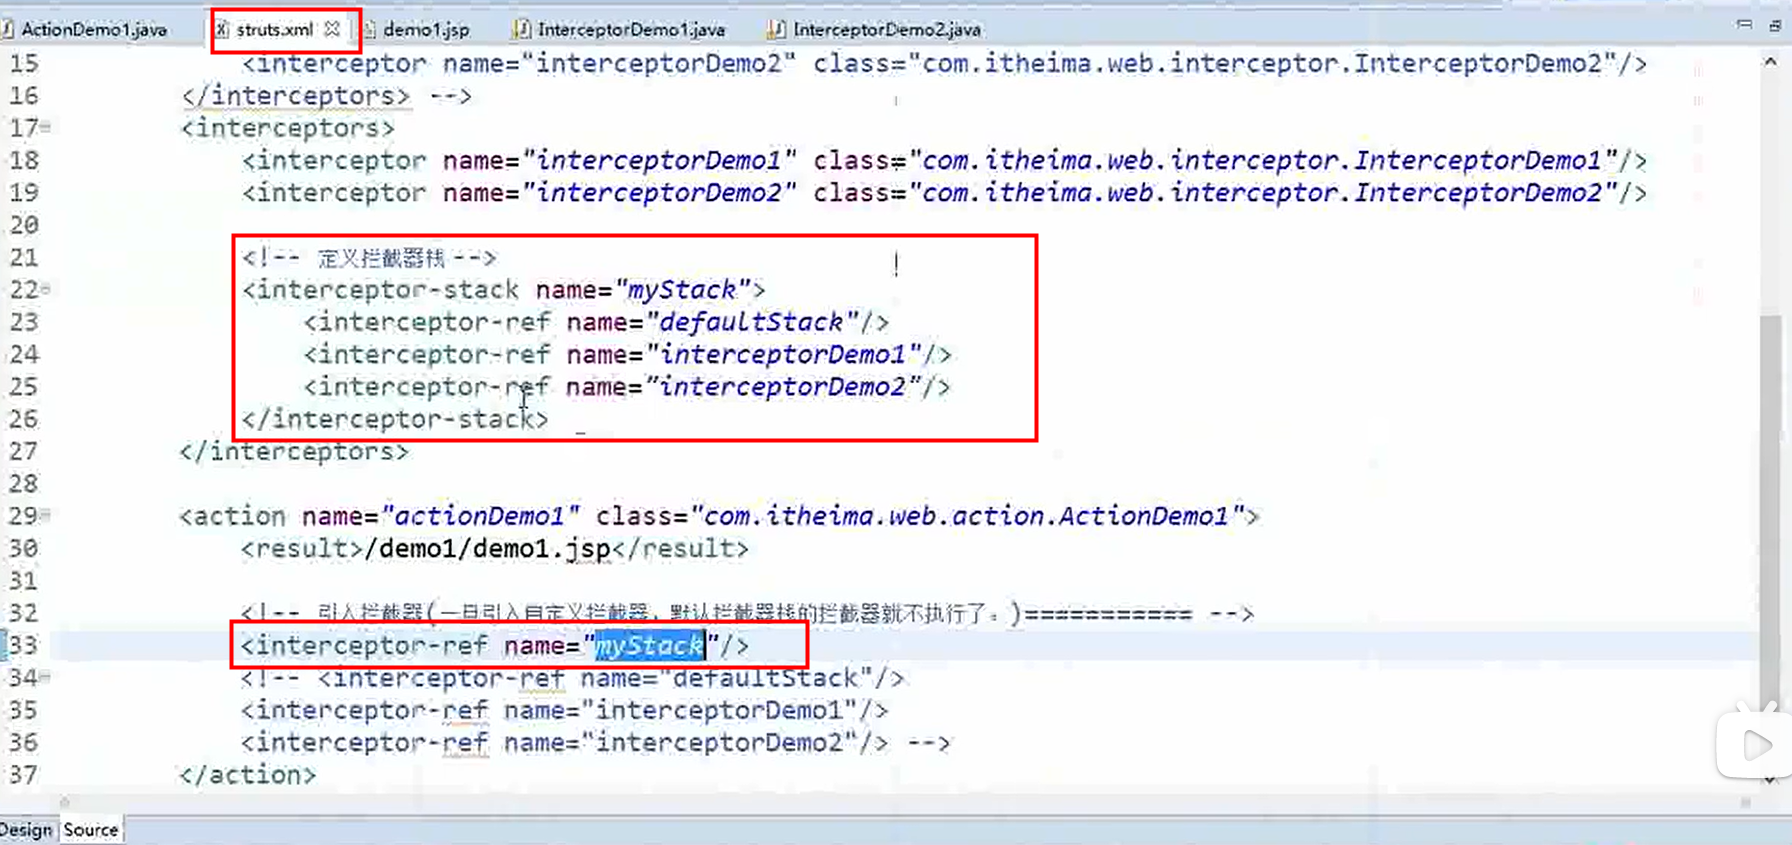Minimize the editor area

pyautogui.click(x=1744, y=24)
